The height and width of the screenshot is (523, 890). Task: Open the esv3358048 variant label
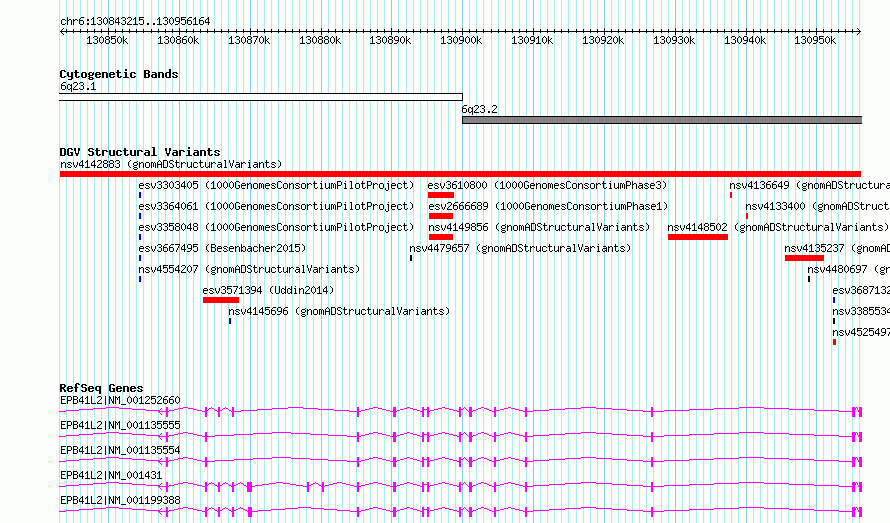pos(276,227)
